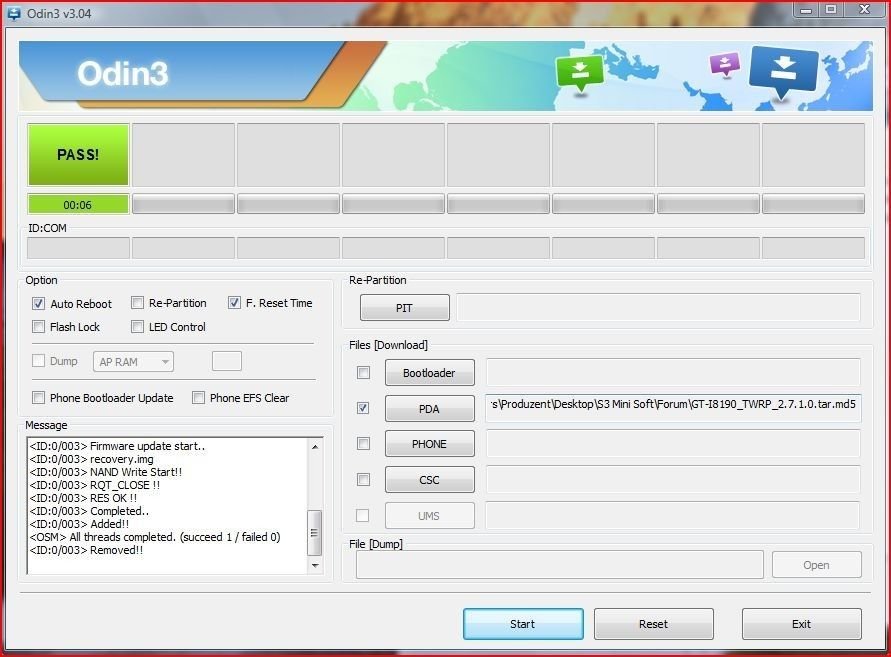Viewport: 891px width, 657px height.
Task: Click the PIT button
Action: click(405, 307)
